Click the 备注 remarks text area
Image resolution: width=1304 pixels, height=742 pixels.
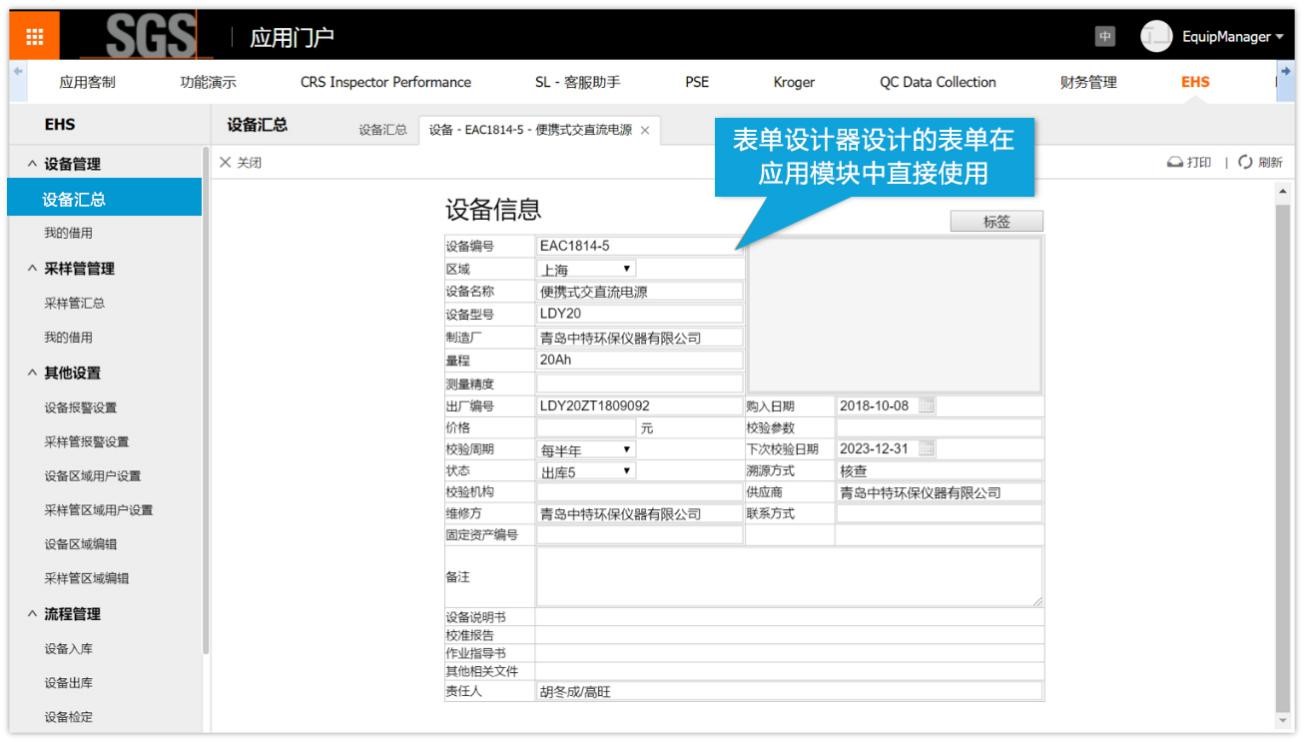point(789,576)
